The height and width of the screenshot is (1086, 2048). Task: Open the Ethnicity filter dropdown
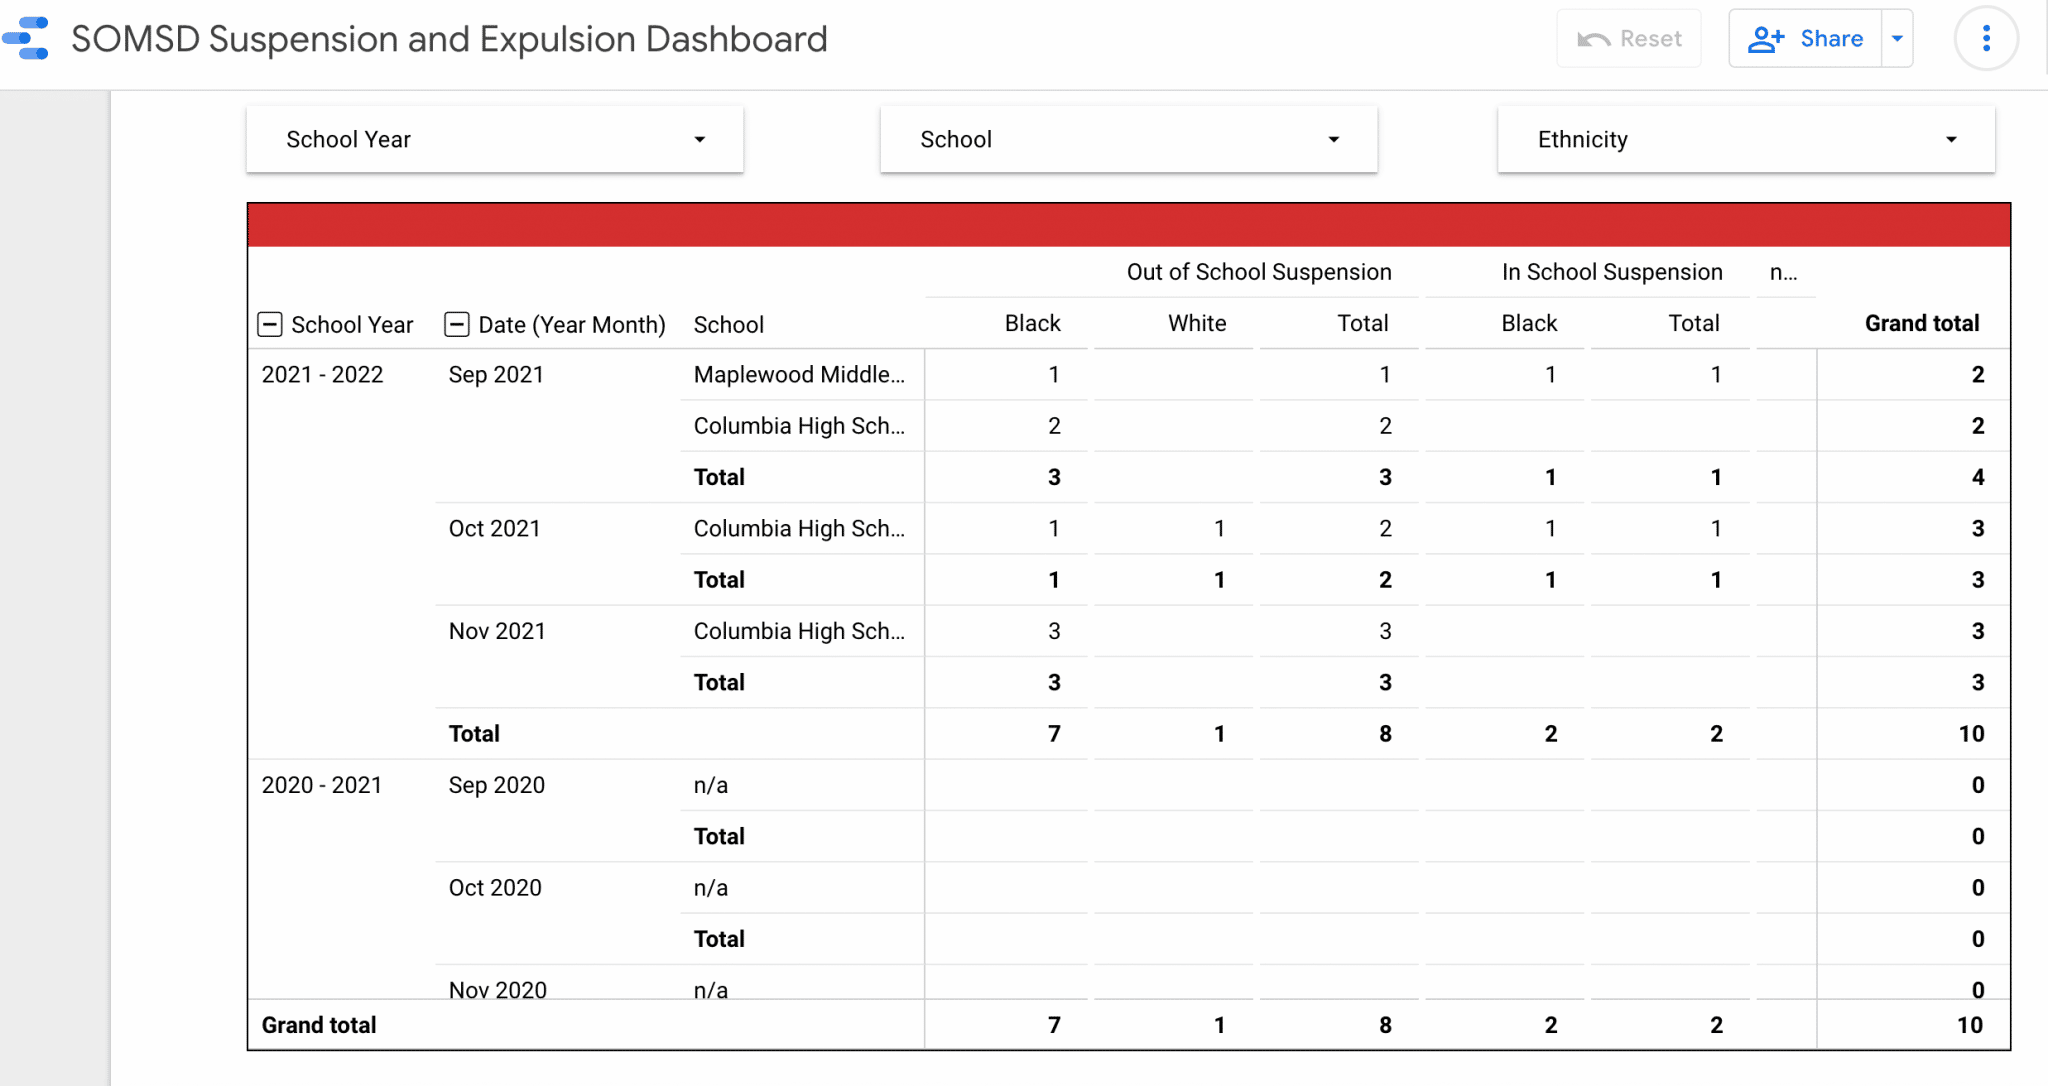point(1745,139)
